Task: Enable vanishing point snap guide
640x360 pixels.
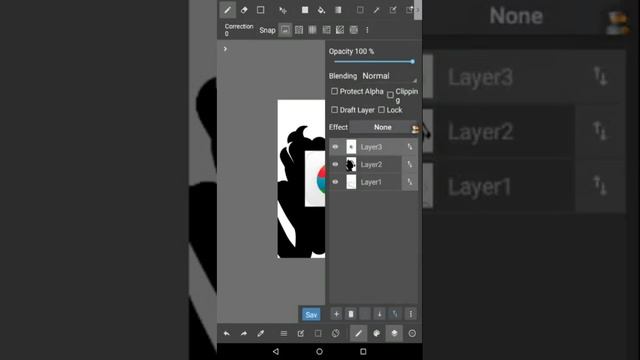Action: pos(326,30)
